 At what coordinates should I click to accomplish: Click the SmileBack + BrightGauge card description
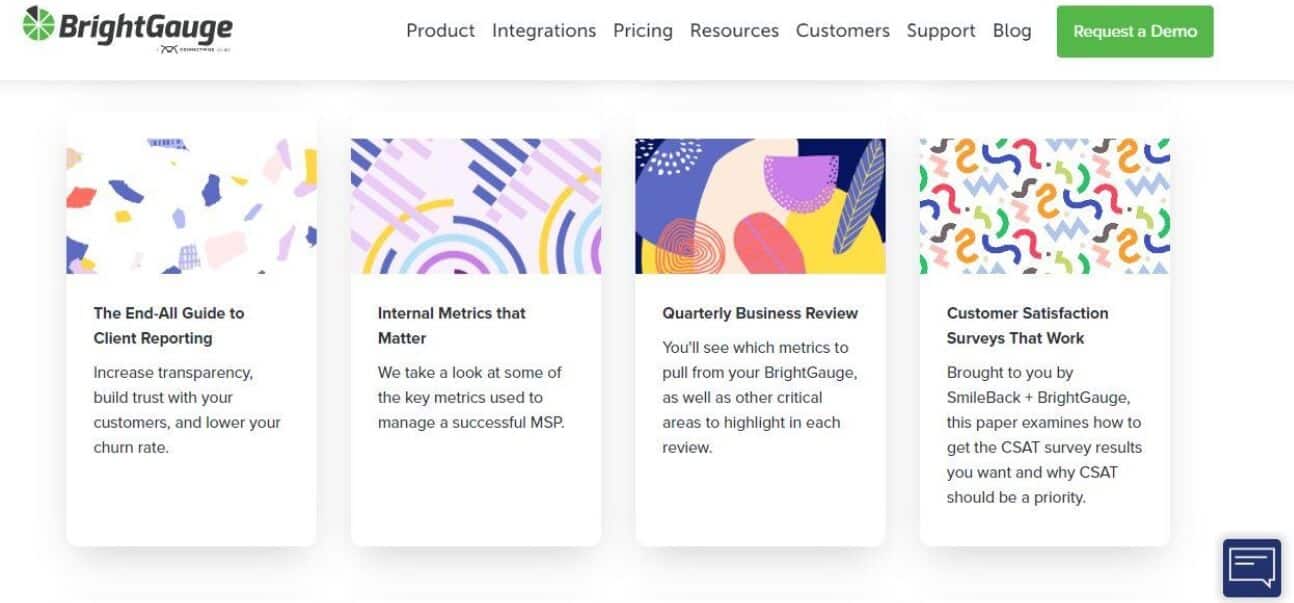coord(1043,435)
